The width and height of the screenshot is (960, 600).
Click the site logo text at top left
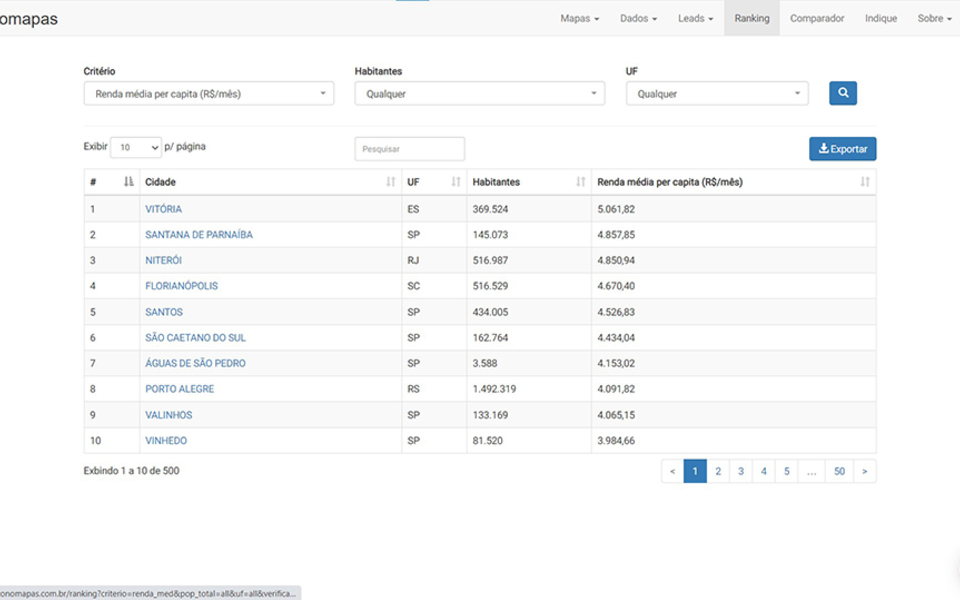click(x=28, y=19)
